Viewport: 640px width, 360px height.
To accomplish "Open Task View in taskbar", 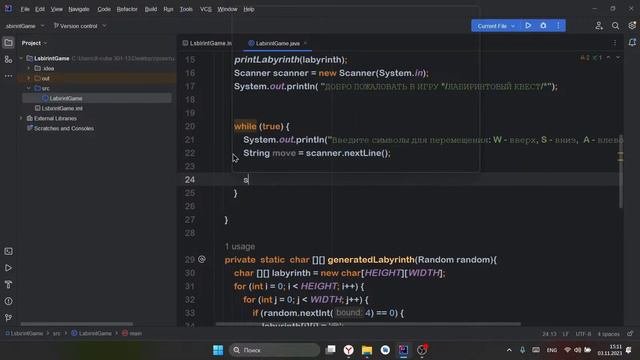I will [331, 350].
